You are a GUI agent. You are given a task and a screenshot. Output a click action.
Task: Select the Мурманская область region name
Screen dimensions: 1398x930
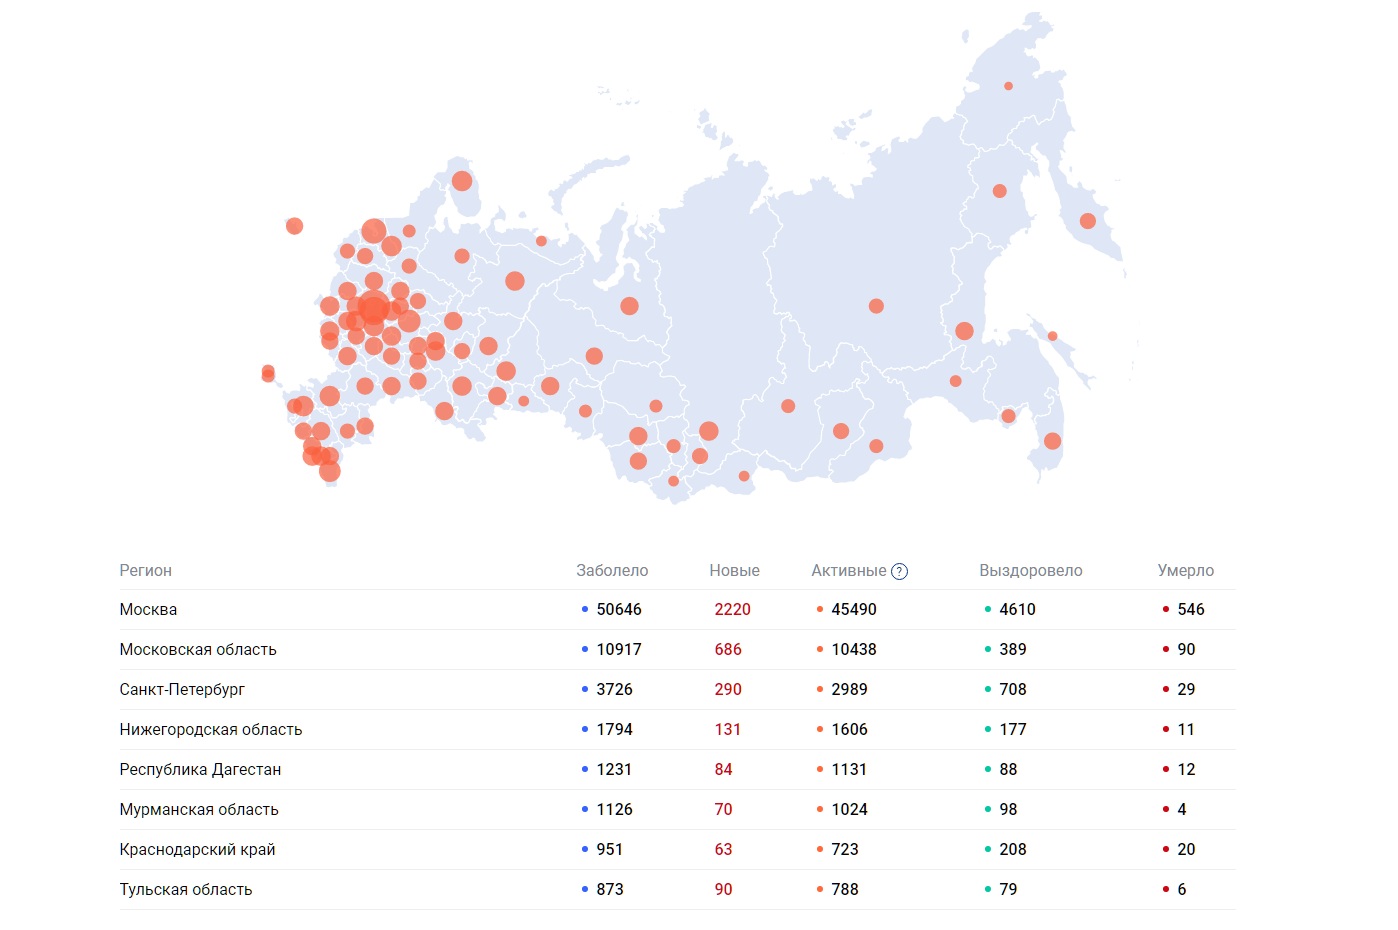[199, 810]
